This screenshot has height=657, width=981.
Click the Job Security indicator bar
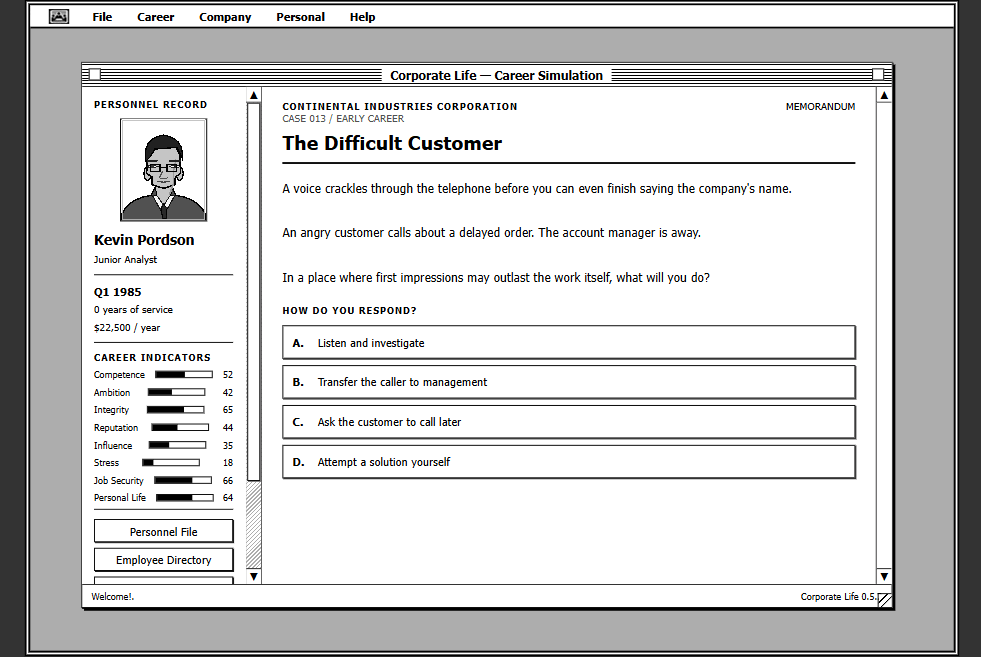tap(183, 481)
